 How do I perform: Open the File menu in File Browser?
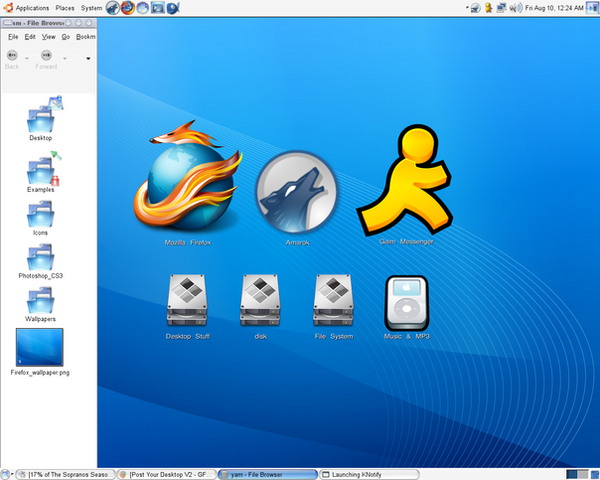(x=13, y=37)
